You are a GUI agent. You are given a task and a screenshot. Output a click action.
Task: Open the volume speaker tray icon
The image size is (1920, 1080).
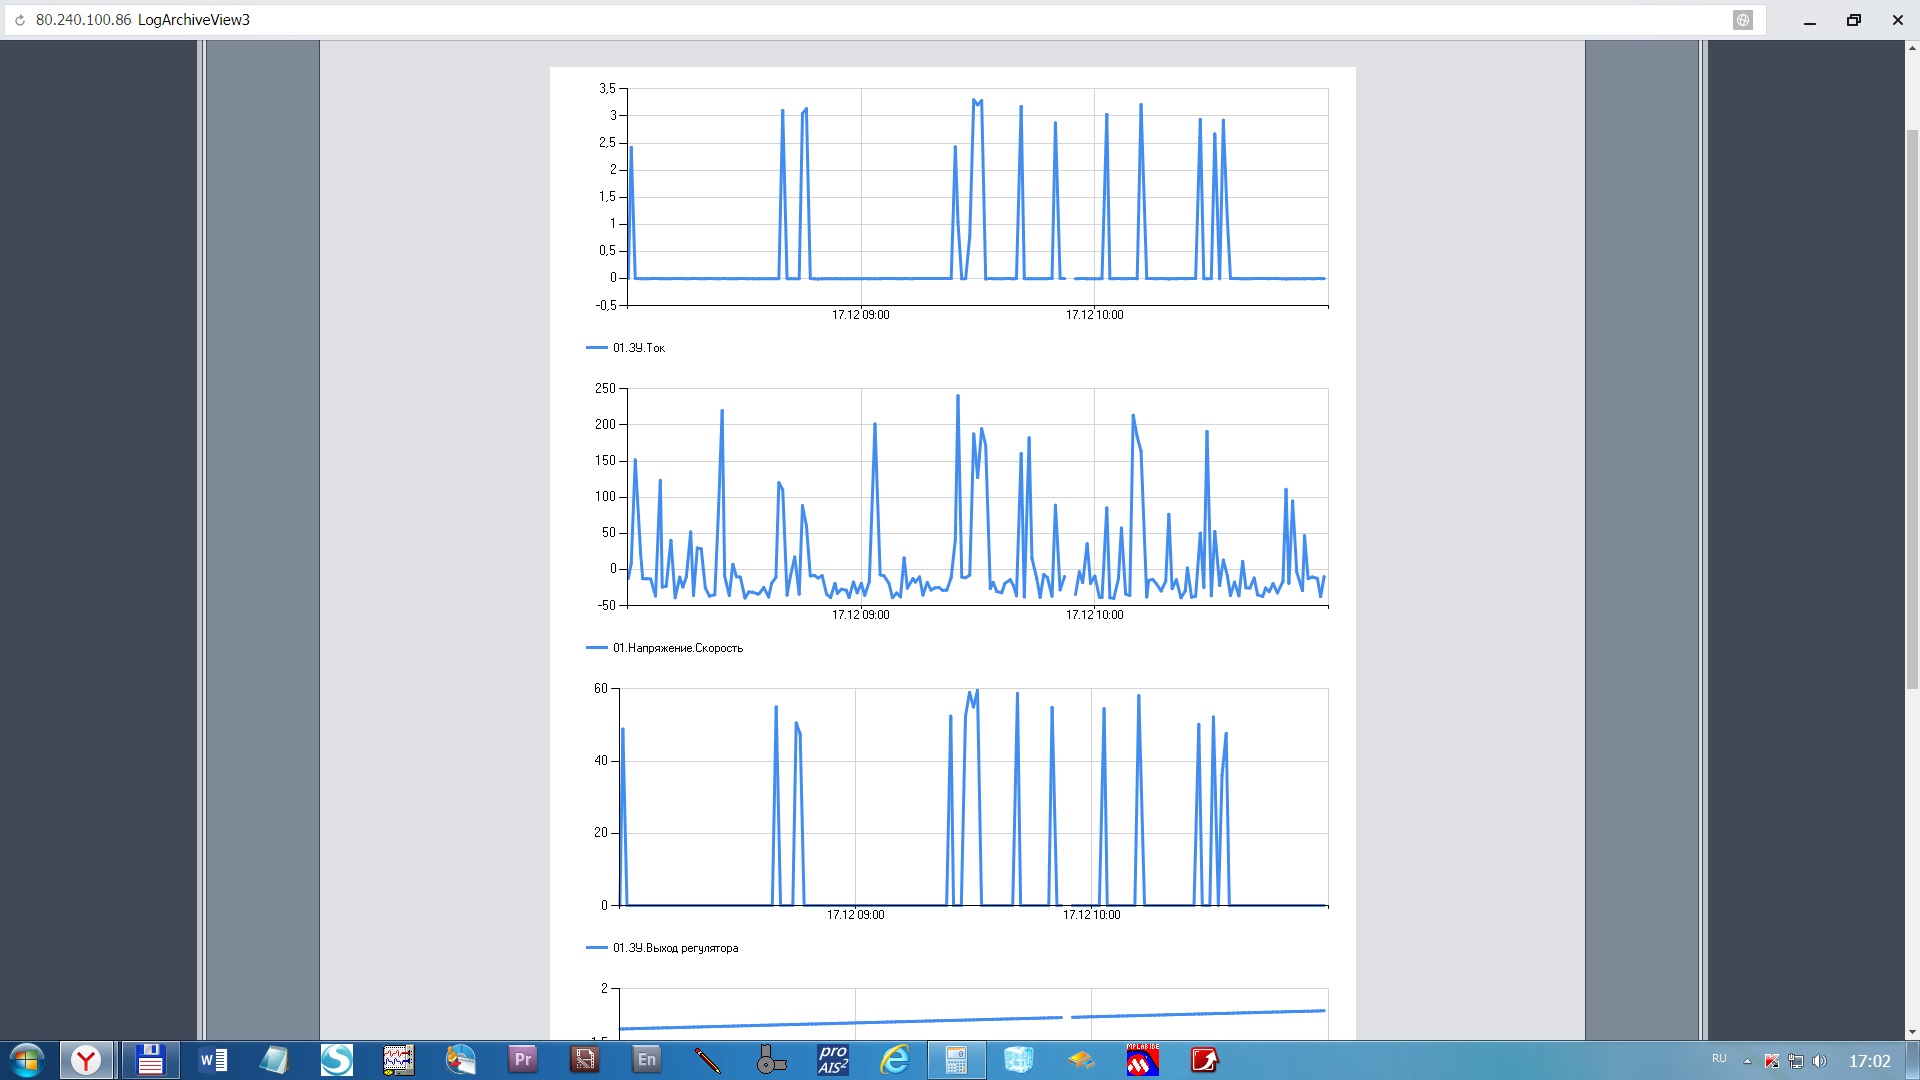pos(1819,1061)
